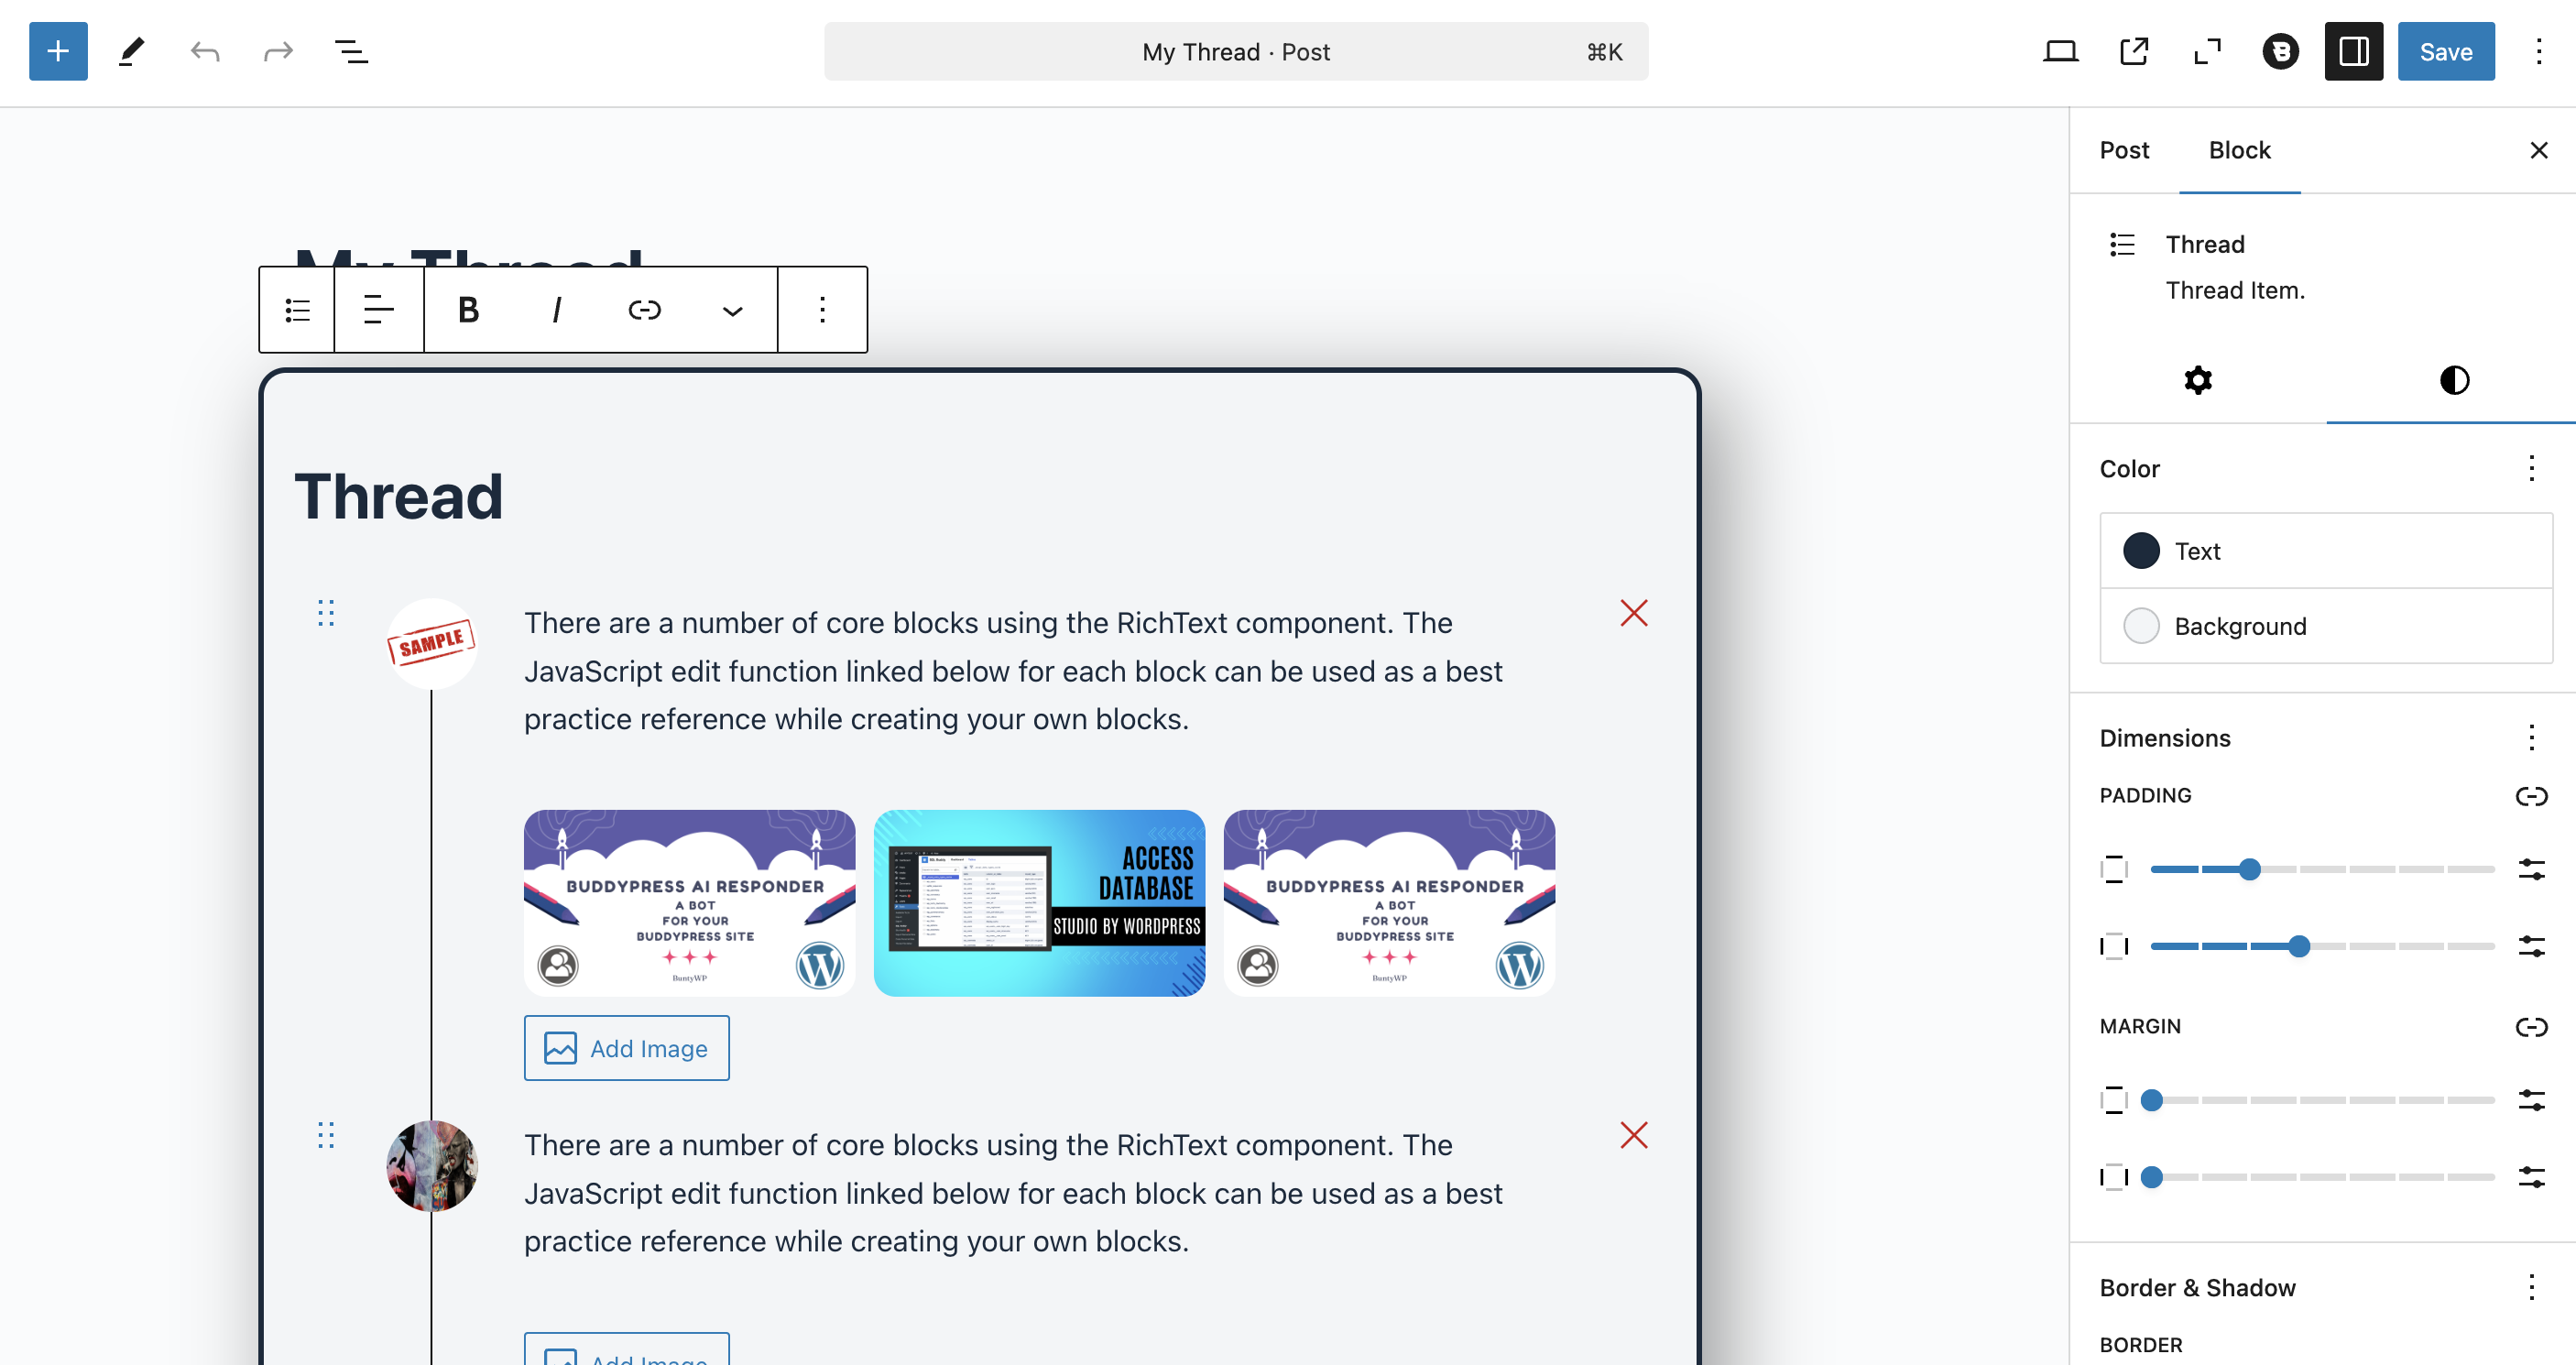
Task: Open the plugin 'B' sidebar icon
Action: [x=2280, y=51]
